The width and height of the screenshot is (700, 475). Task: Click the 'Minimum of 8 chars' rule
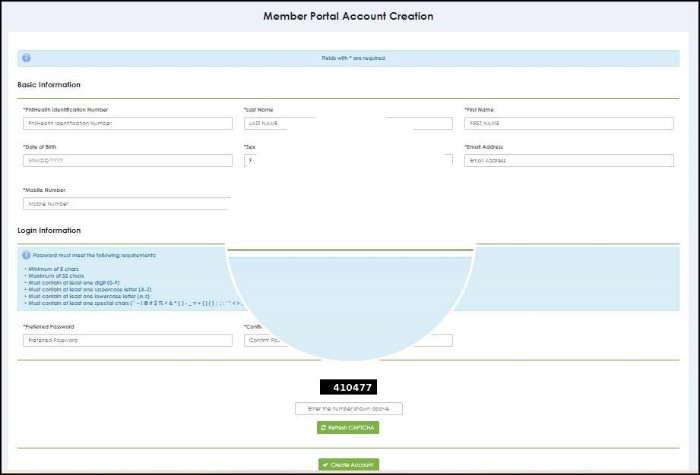pos(53,269)
